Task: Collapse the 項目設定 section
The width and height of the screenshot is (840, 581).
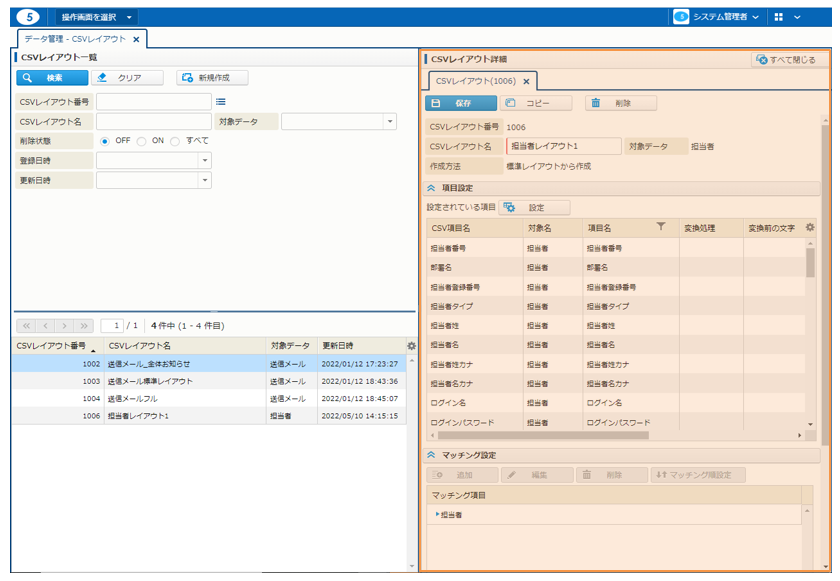Action: [x=432, y=187]
